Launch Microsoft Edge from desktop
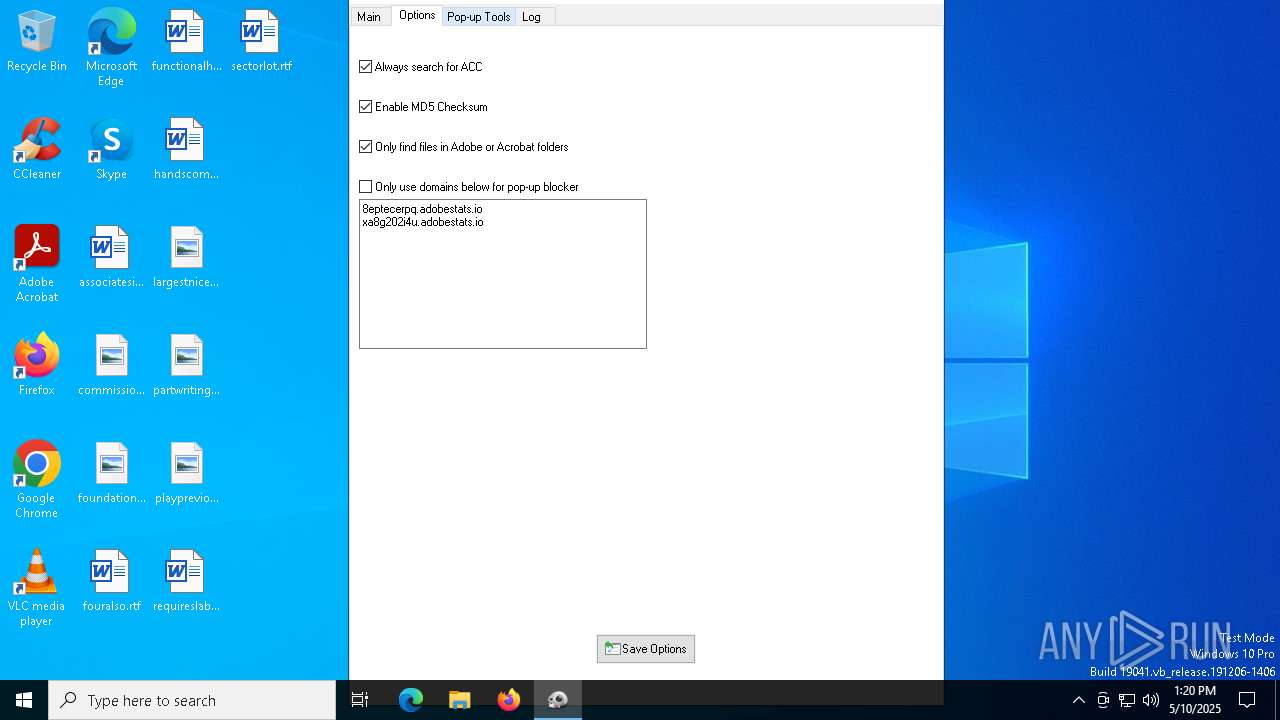The width and height of the screenshot is (1280, 720). click(x=111, y=48)
